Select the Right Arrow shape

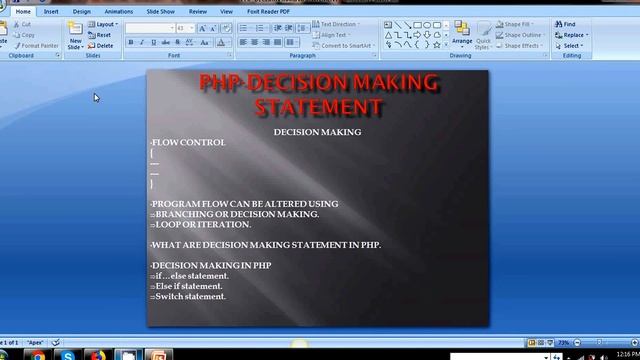pyautogui.click(x=417, y=36)
